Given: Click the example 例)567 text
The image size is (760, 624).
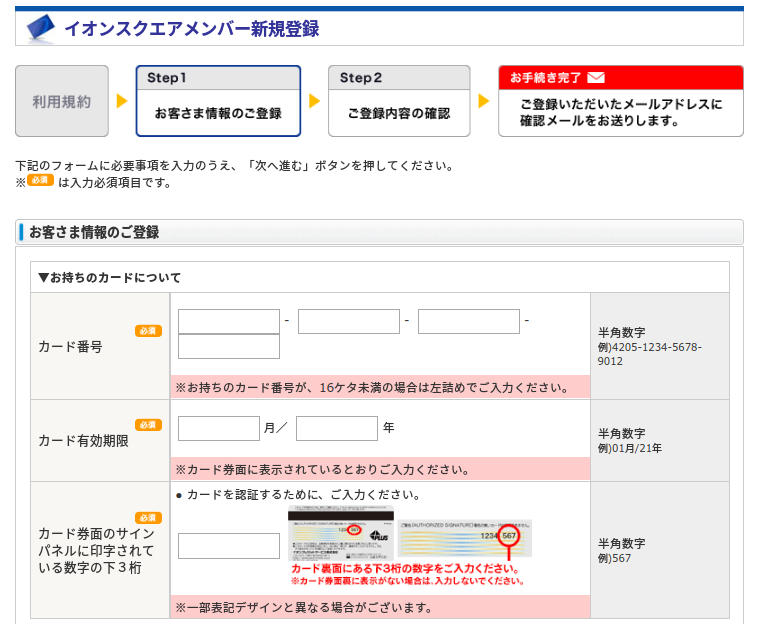Looking at the screenshot, I should [x=614, y=558].
